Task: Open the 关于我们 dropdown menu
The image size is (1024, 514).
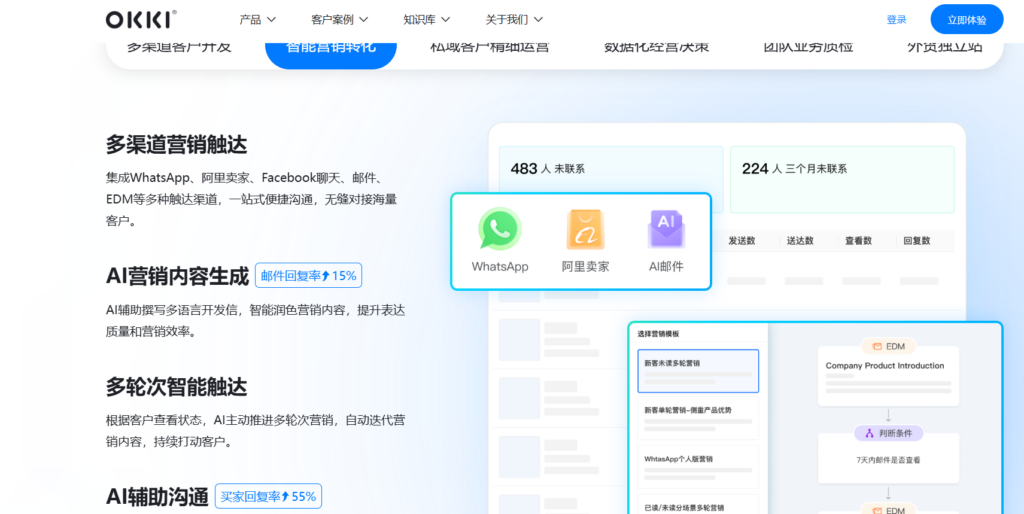Action: click(x=514, y=19)
